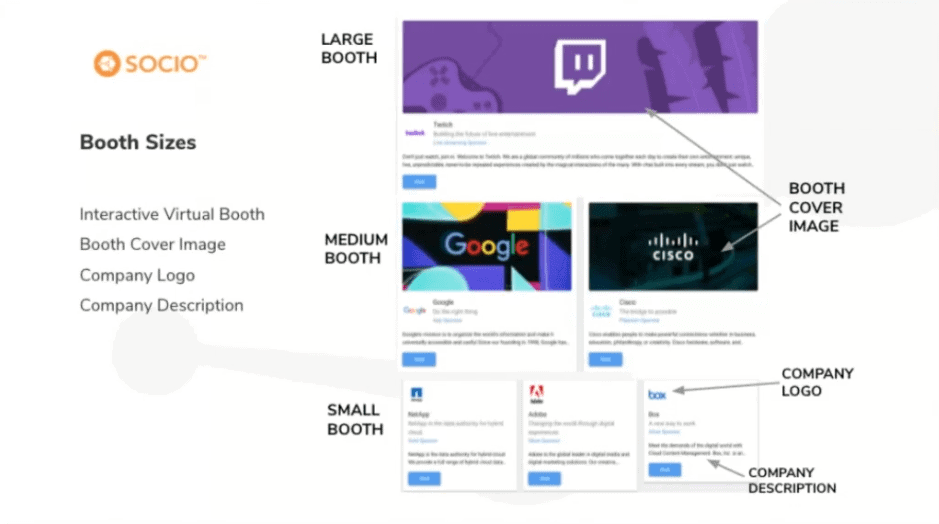Click the Adobe company logo
The height and width of the screenshot is (524, 939).
[537, 394]
